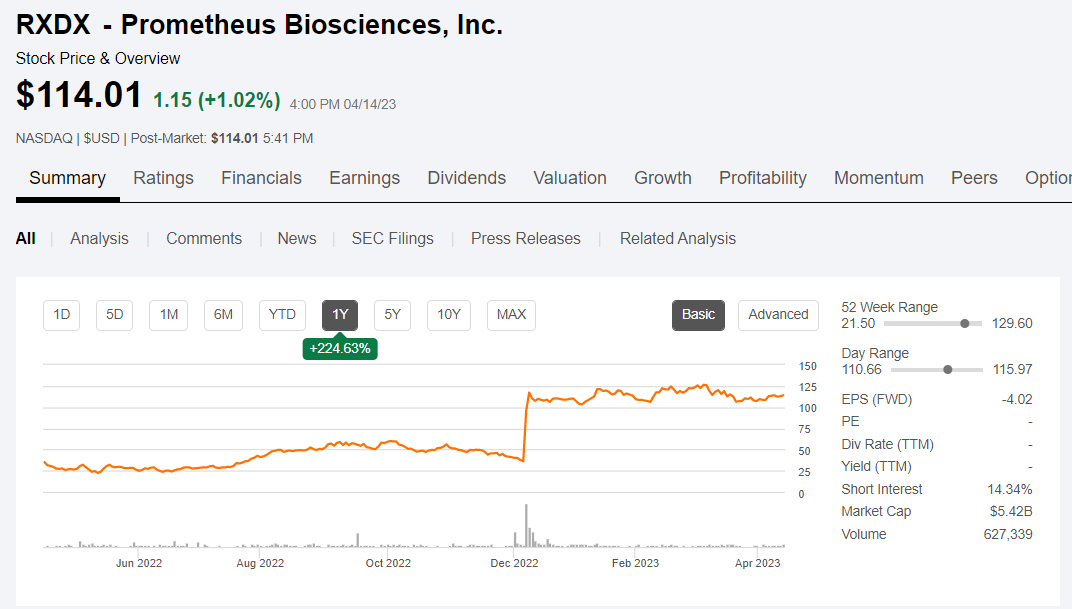Select YTD chart range
1072x609 pixels.
coord(282,314)
